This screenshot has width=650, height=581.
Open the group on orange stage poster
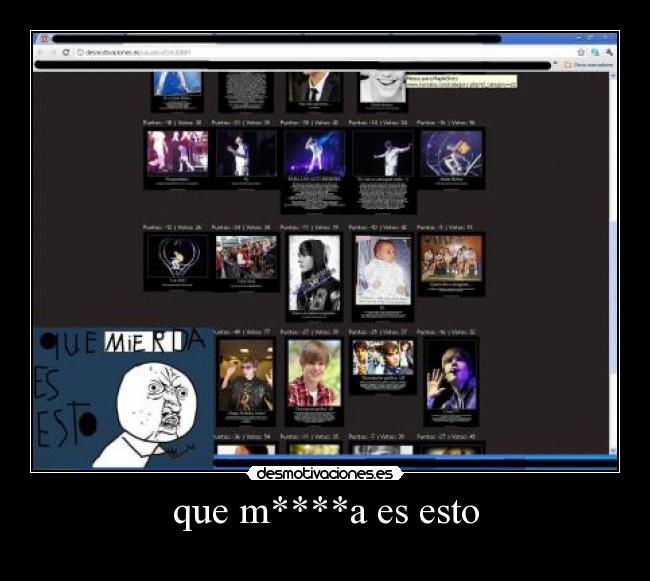(451, 264)
